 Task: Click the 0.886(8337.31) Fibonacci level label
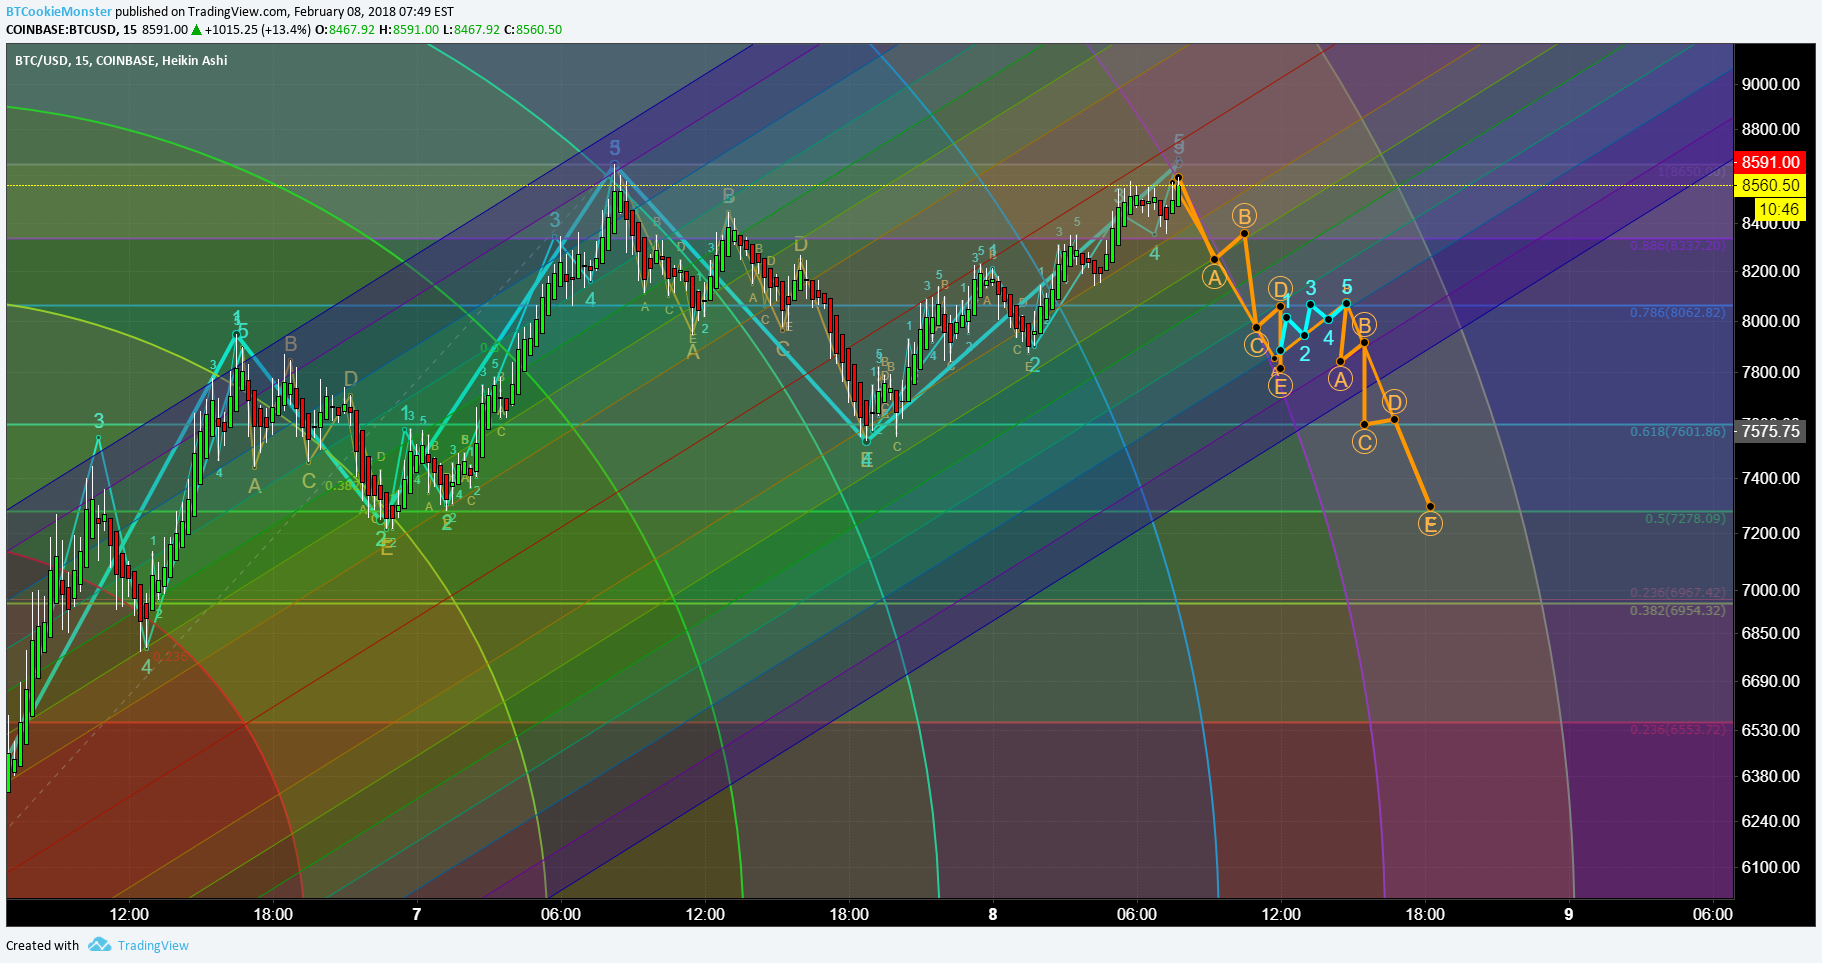point(1677,245)
